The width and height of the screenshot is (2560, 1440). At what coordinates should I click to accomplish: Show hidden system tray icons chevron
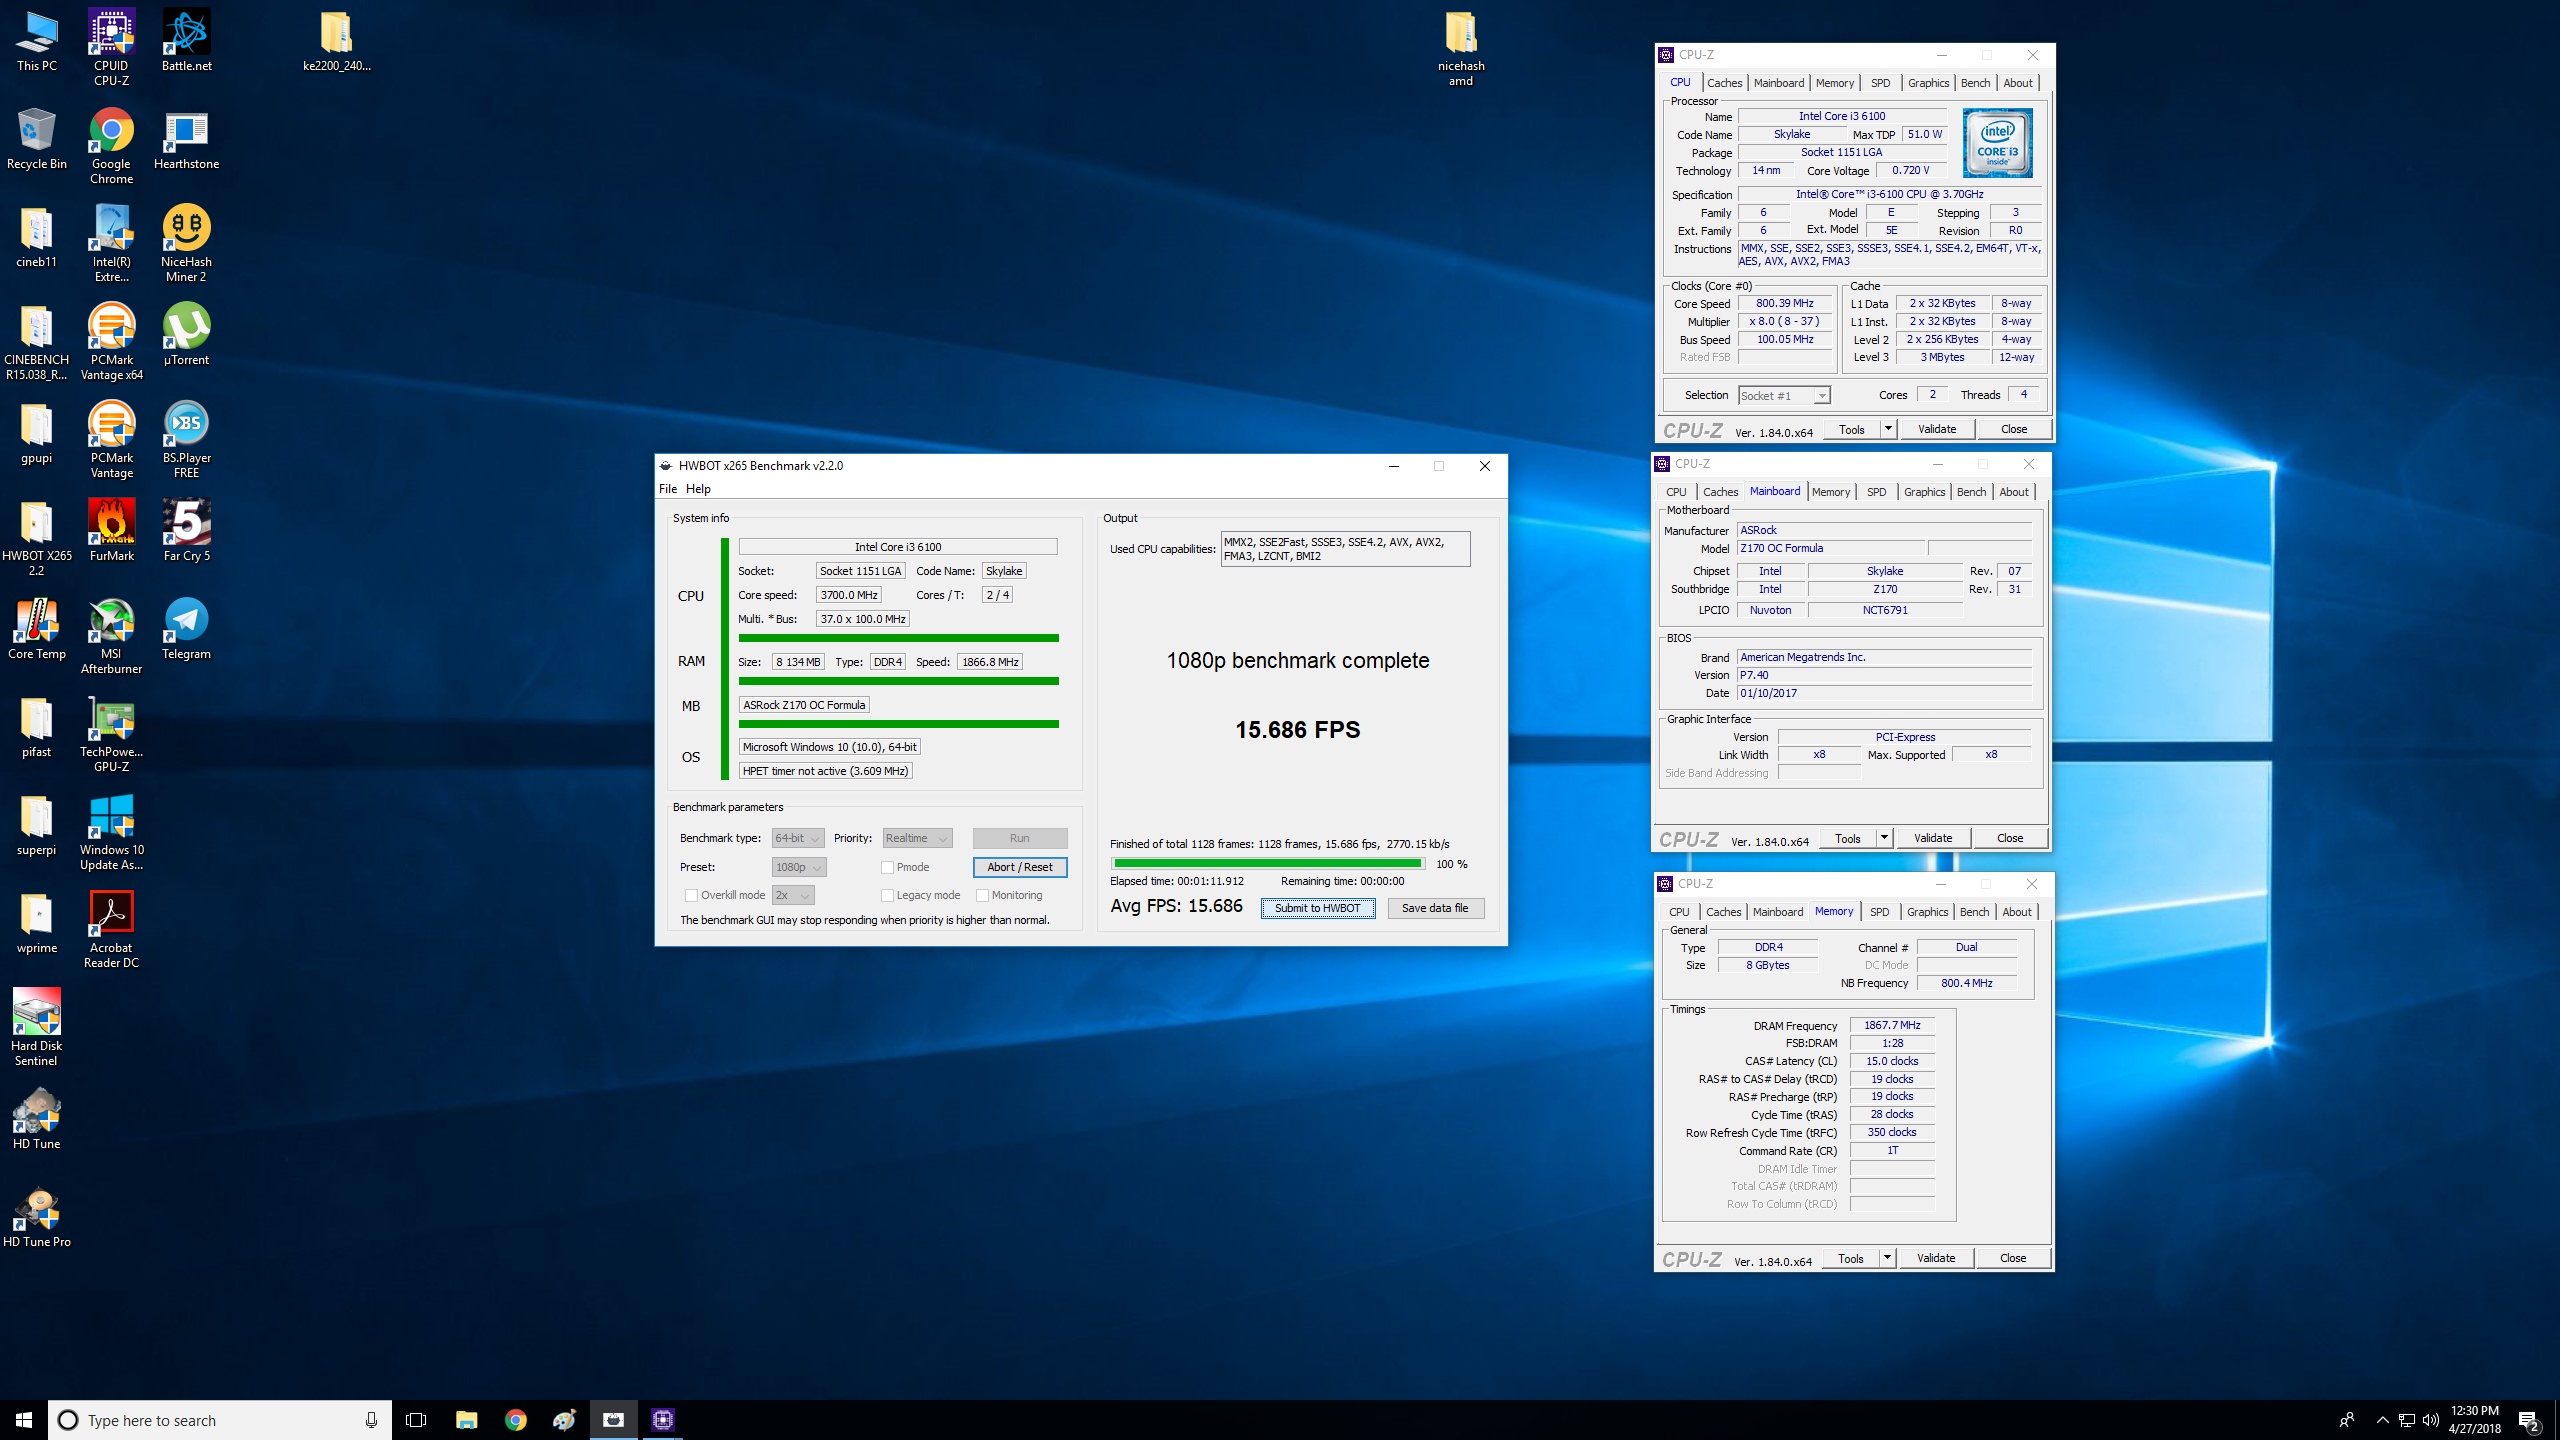tap(2382, 1420)
